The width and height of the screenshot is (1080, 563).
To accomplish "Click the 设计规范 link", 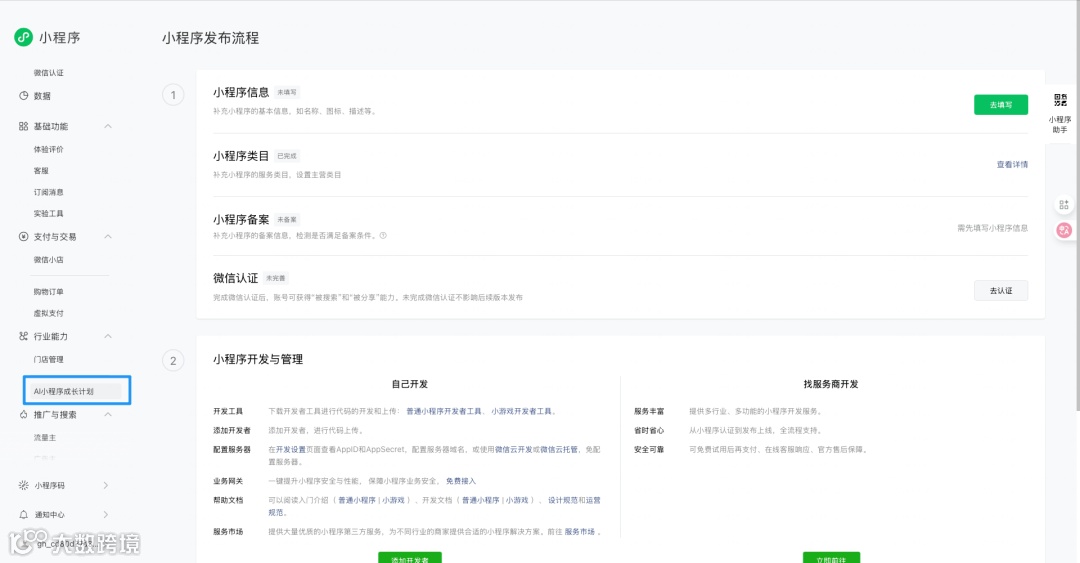I will pyautogui.click(x=563, y=500).
